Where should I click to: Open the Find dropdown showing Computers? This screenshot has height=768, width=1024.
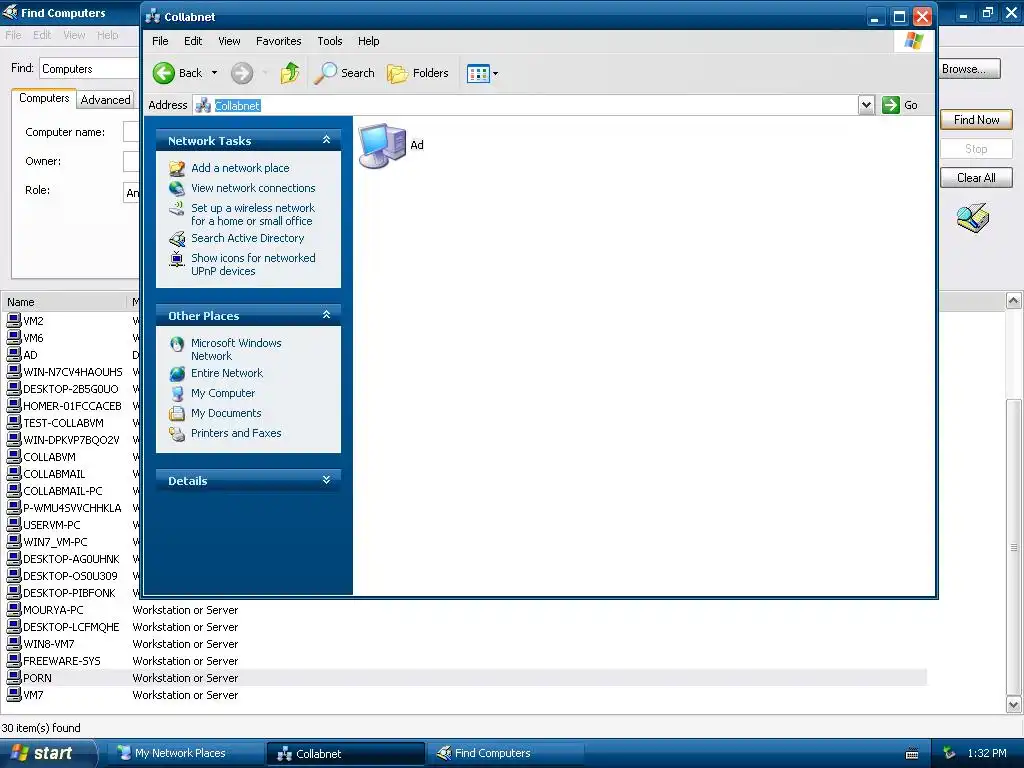(89, 69)
